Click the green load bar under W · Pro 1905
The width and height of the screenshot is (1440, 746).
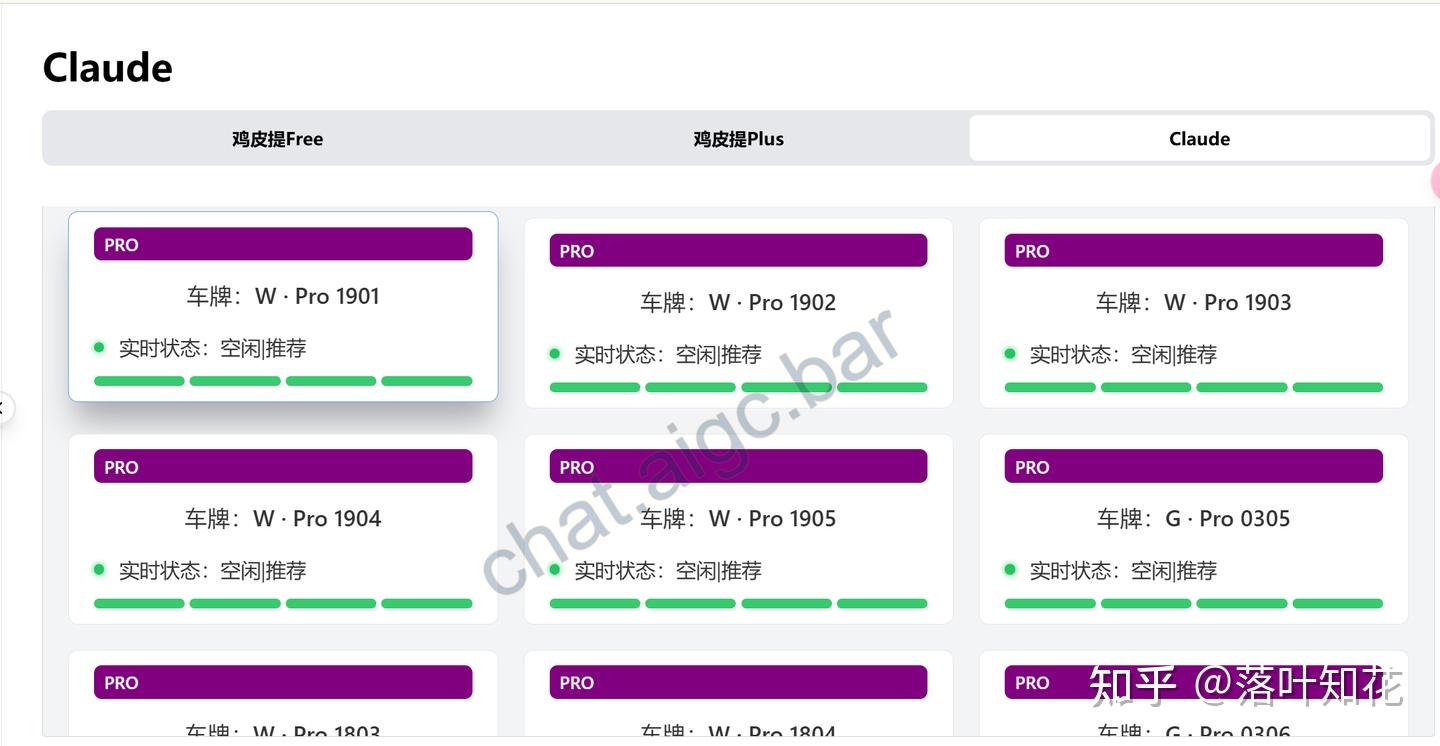(738, 604)
